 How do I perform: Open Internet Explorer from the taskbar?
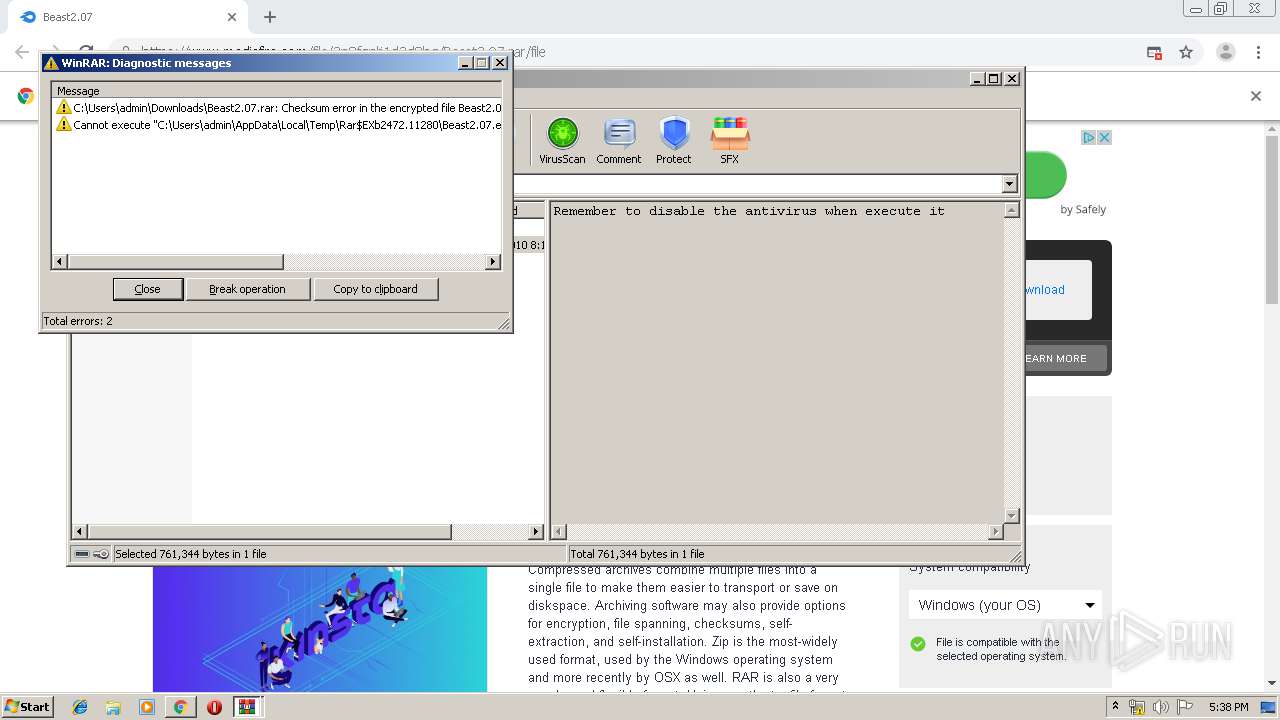(80, 707)
